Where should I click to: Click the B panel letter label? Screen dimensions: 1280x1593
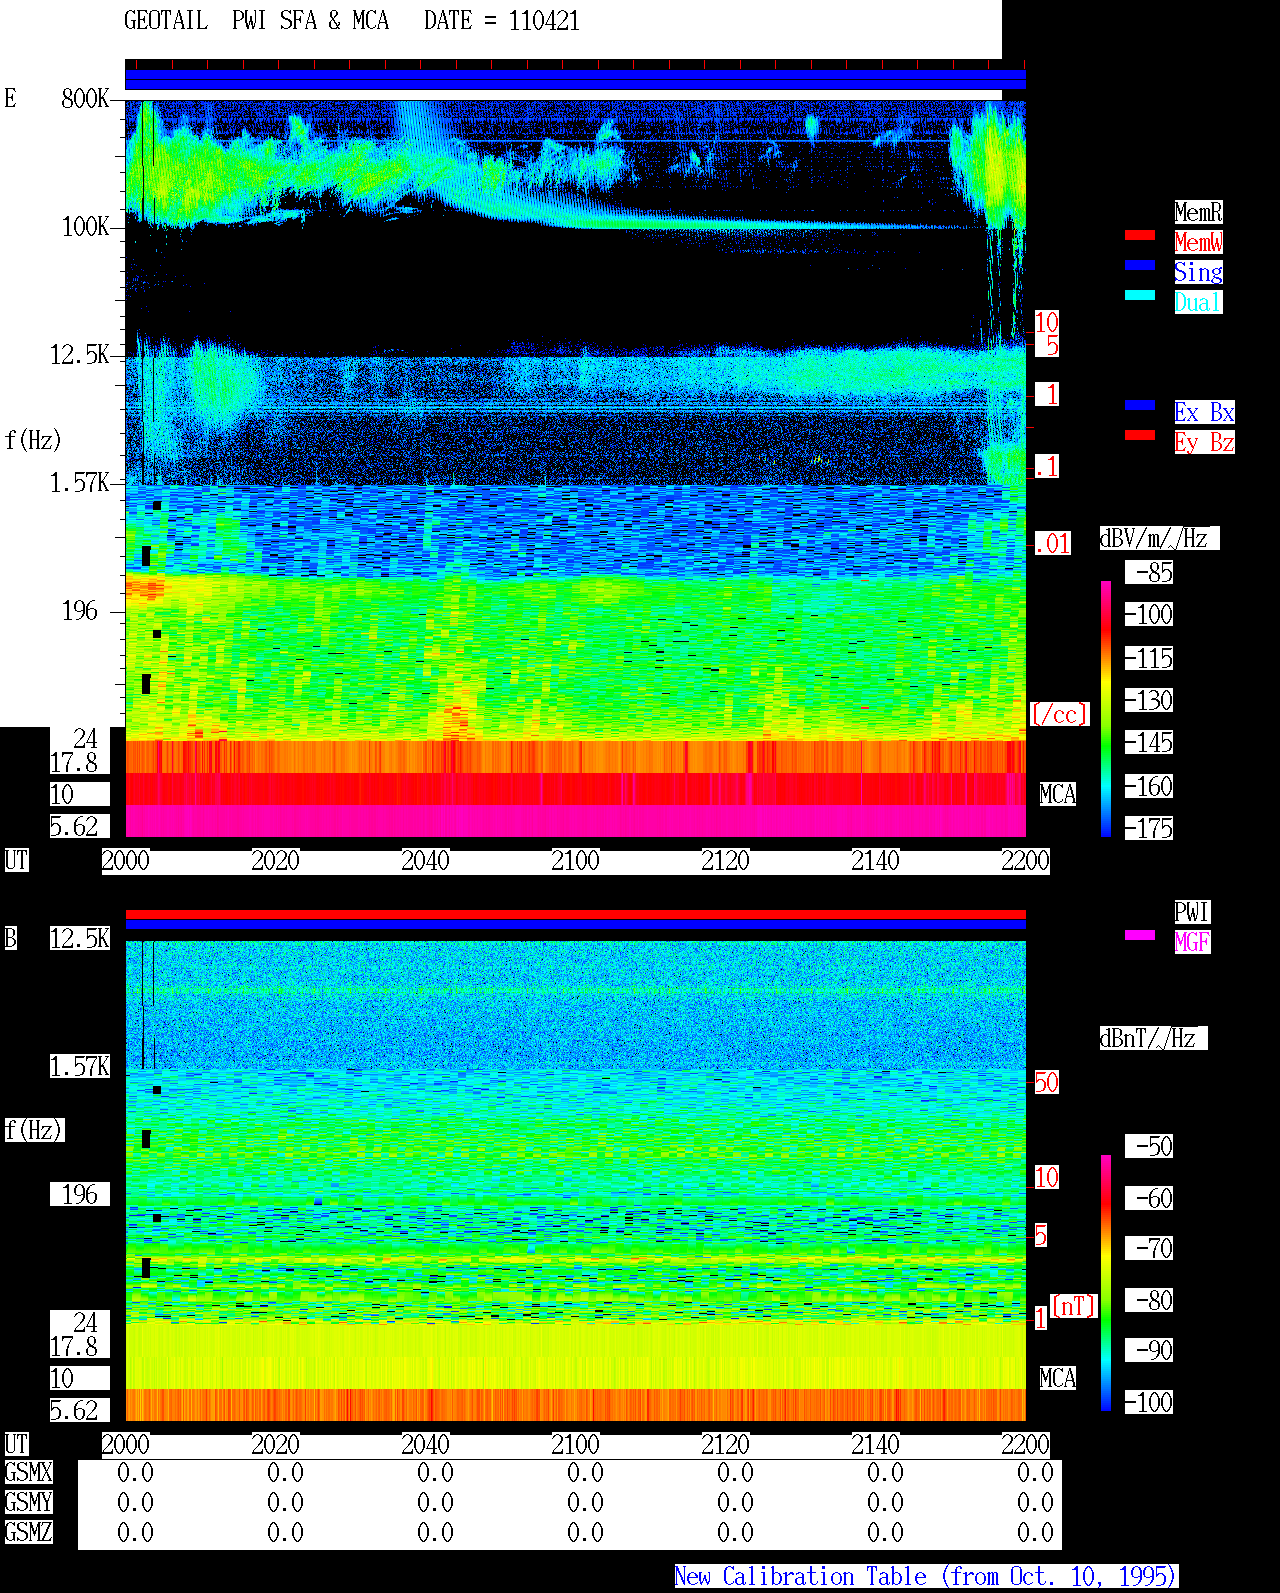pos(10,938)
